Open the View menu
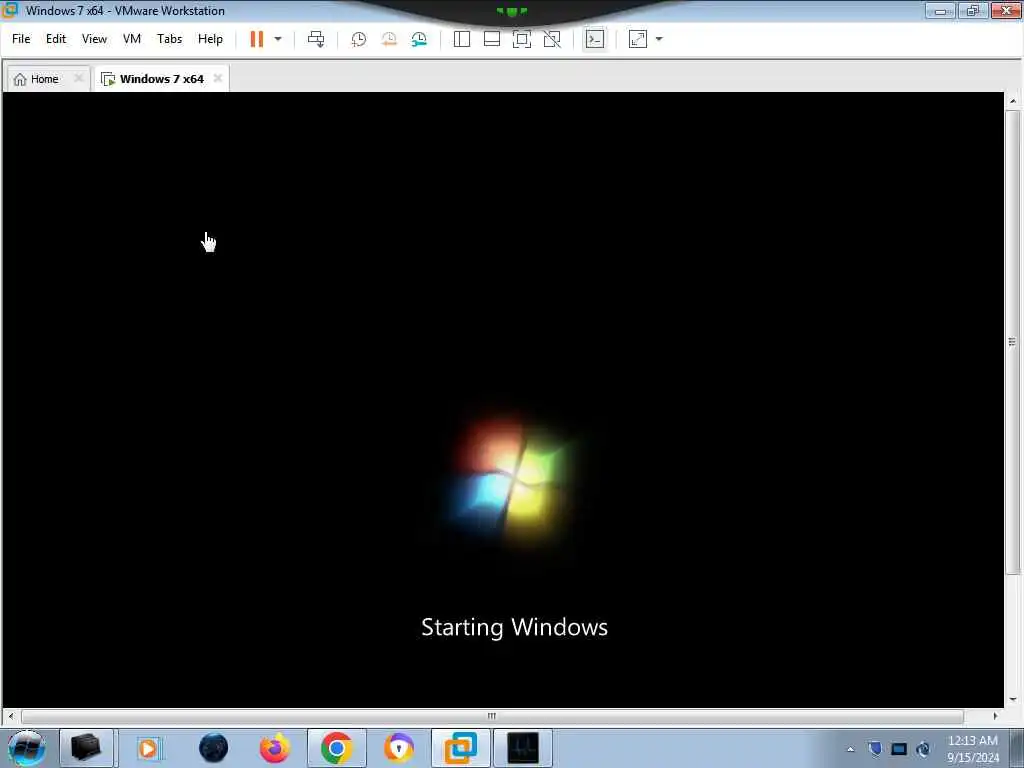This screenshot has width=1024, height=768. 94,39
